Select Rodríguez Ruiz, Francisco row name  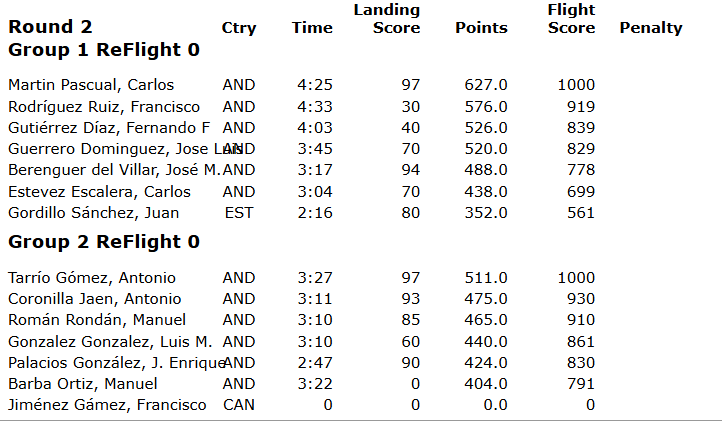coord(104,107)
